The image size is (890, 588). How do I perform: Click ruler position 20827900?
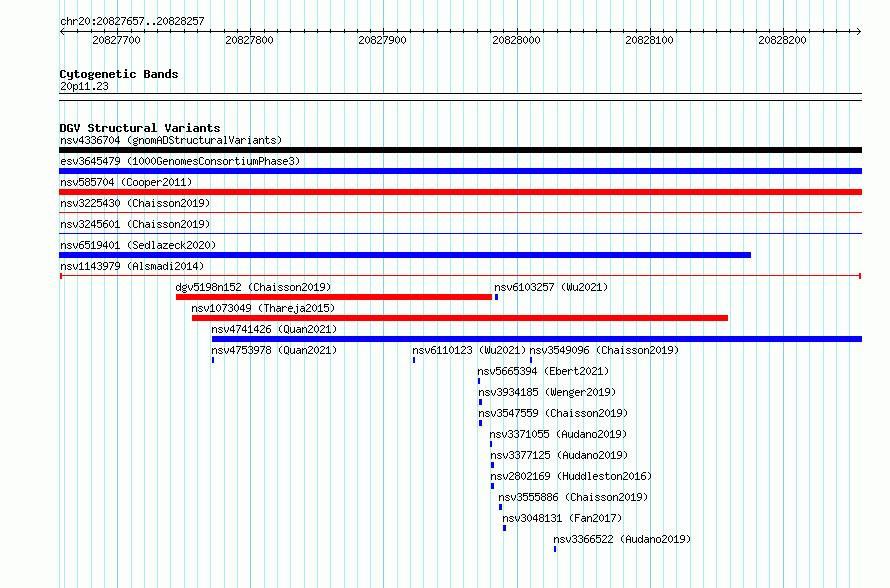pyautogui.click(x=383, y=40)
